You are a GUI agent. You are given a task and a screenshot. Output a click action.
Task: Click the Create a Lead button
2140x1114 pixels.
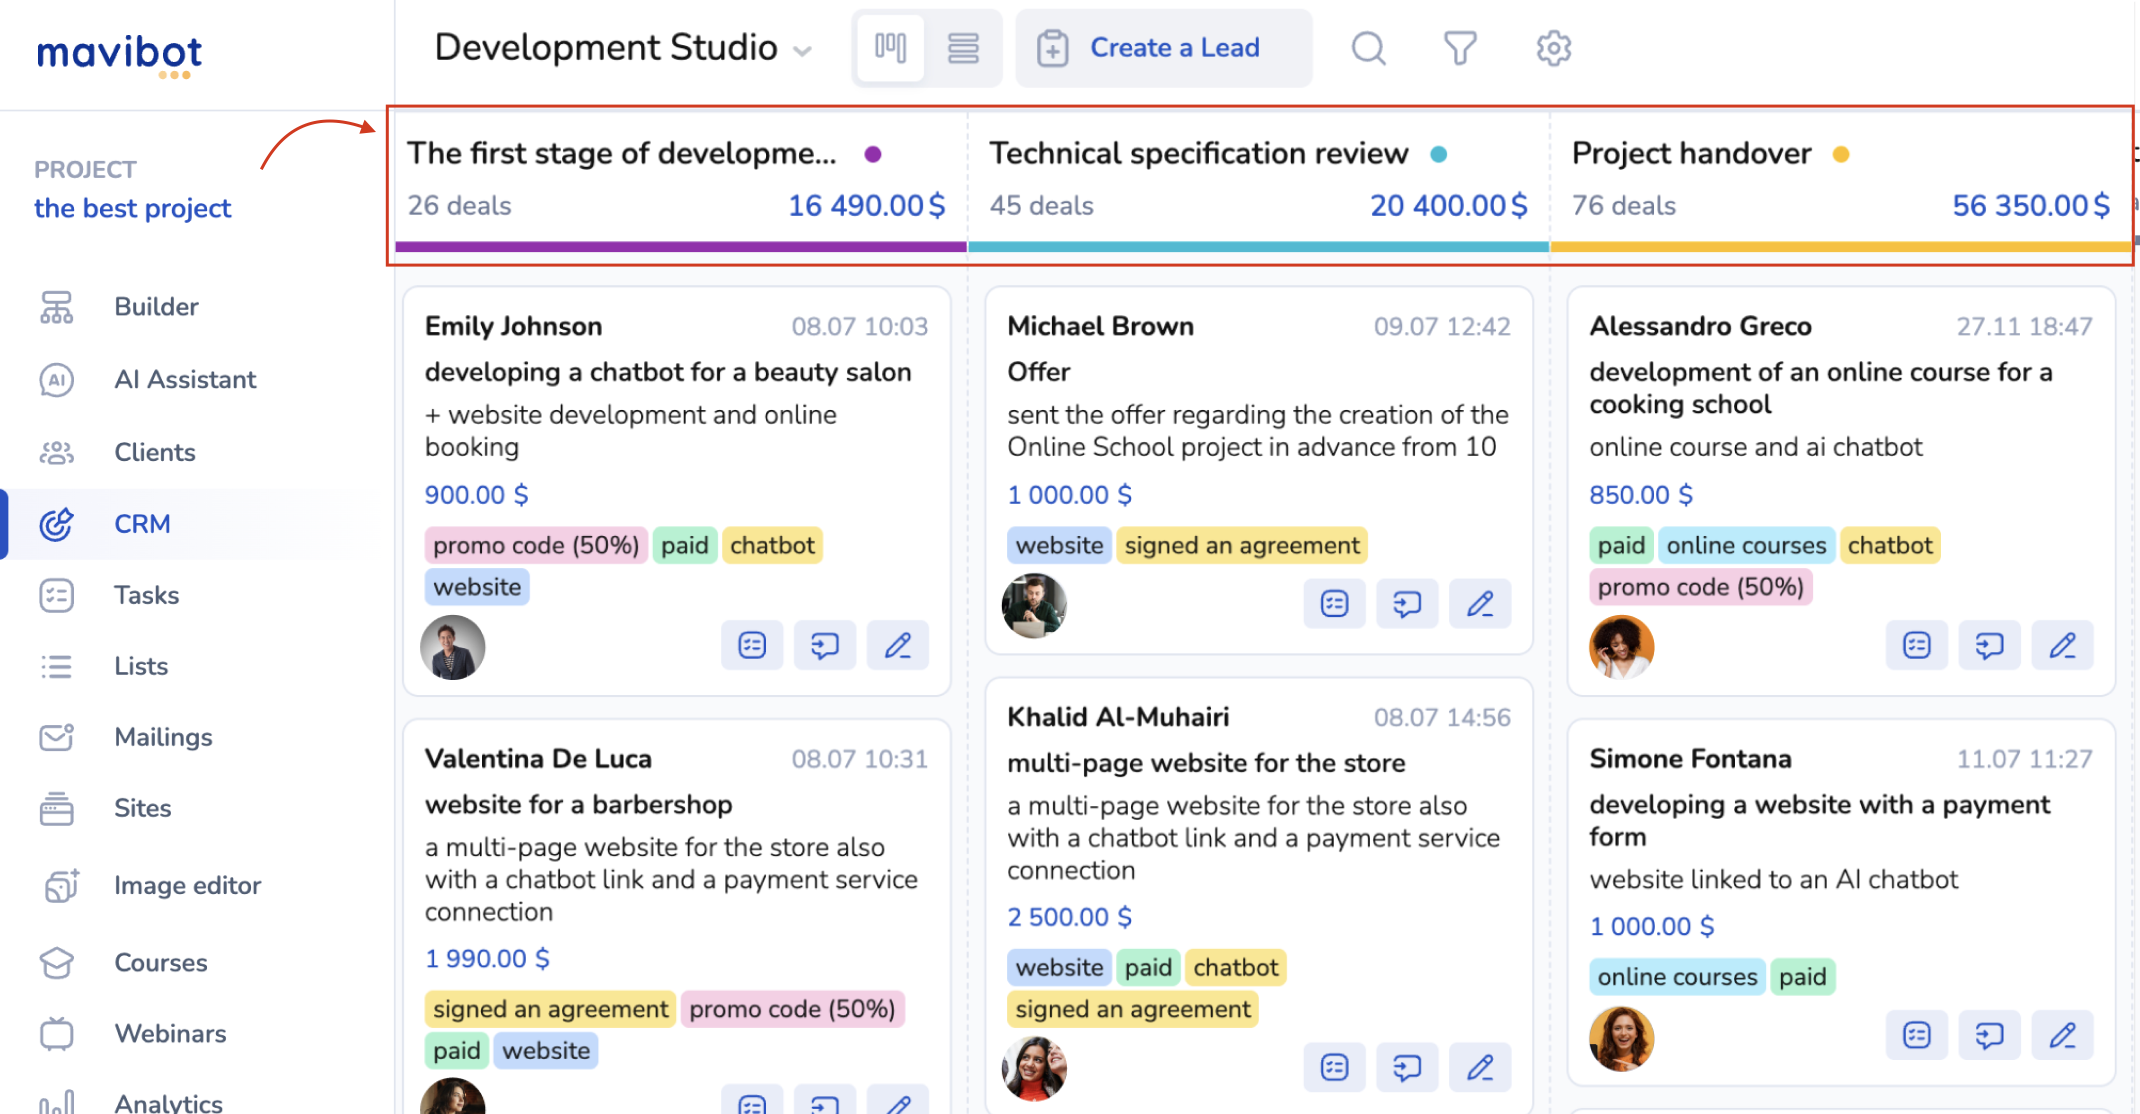tap(1164, 48)
